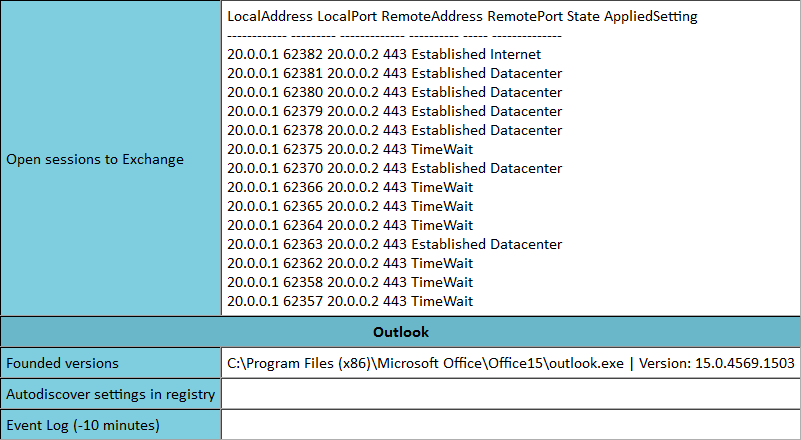Click the session row with port 62380
The width and height of the screenshot is (801, 440).
coord(394,92)
